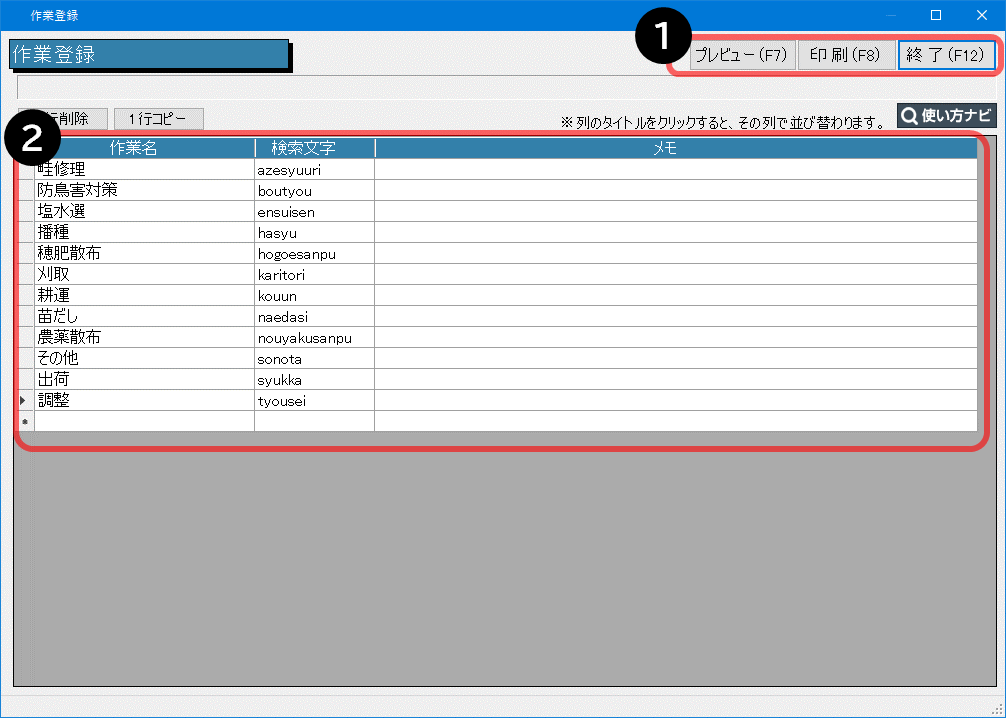Click the 1行コピー button

pos(158,118)
